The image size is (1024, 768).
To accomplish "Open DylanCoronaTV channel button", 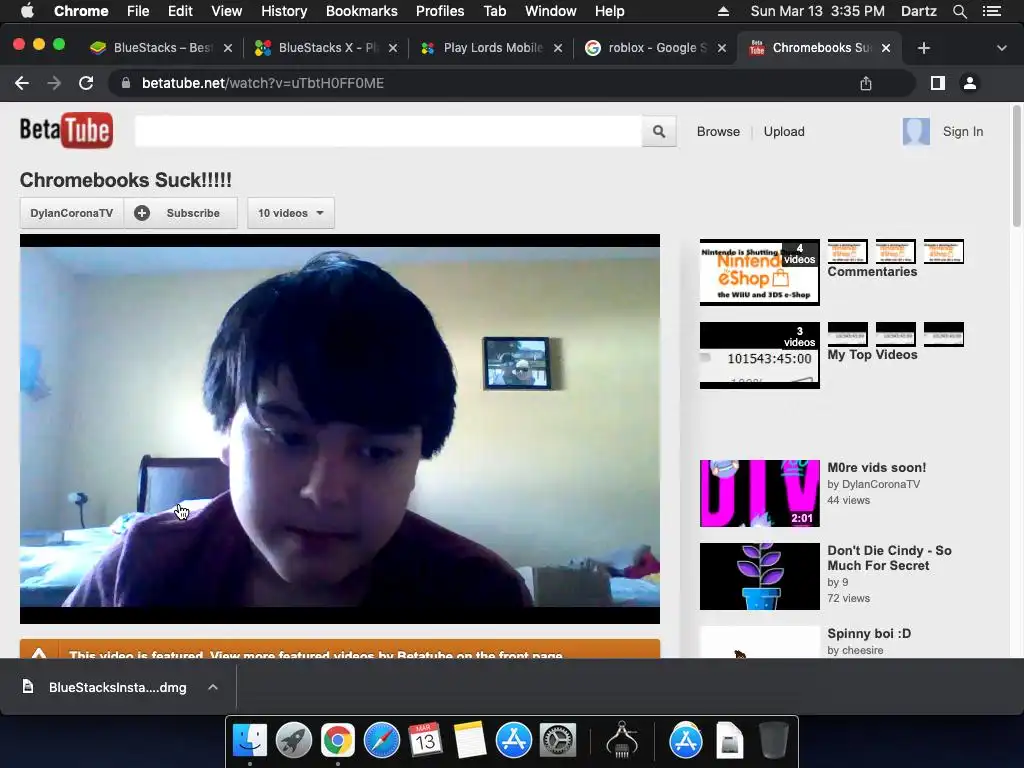I will (x=71, y=213).
